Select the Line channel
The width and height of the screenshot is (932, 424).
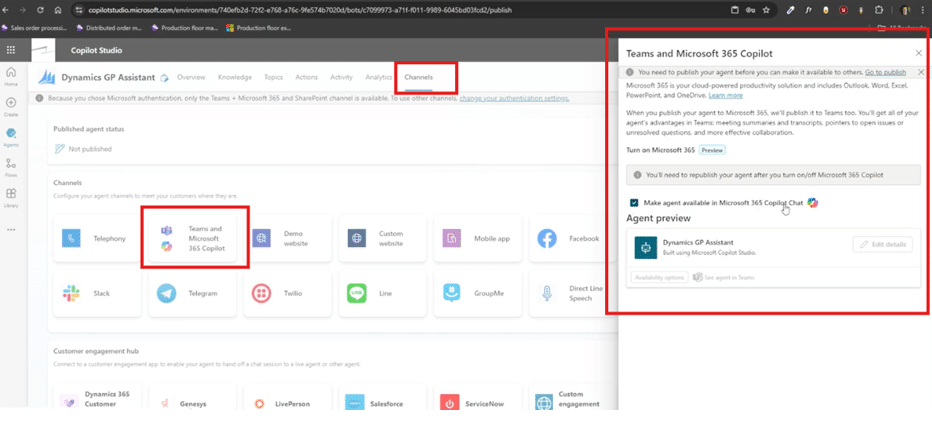383,293
